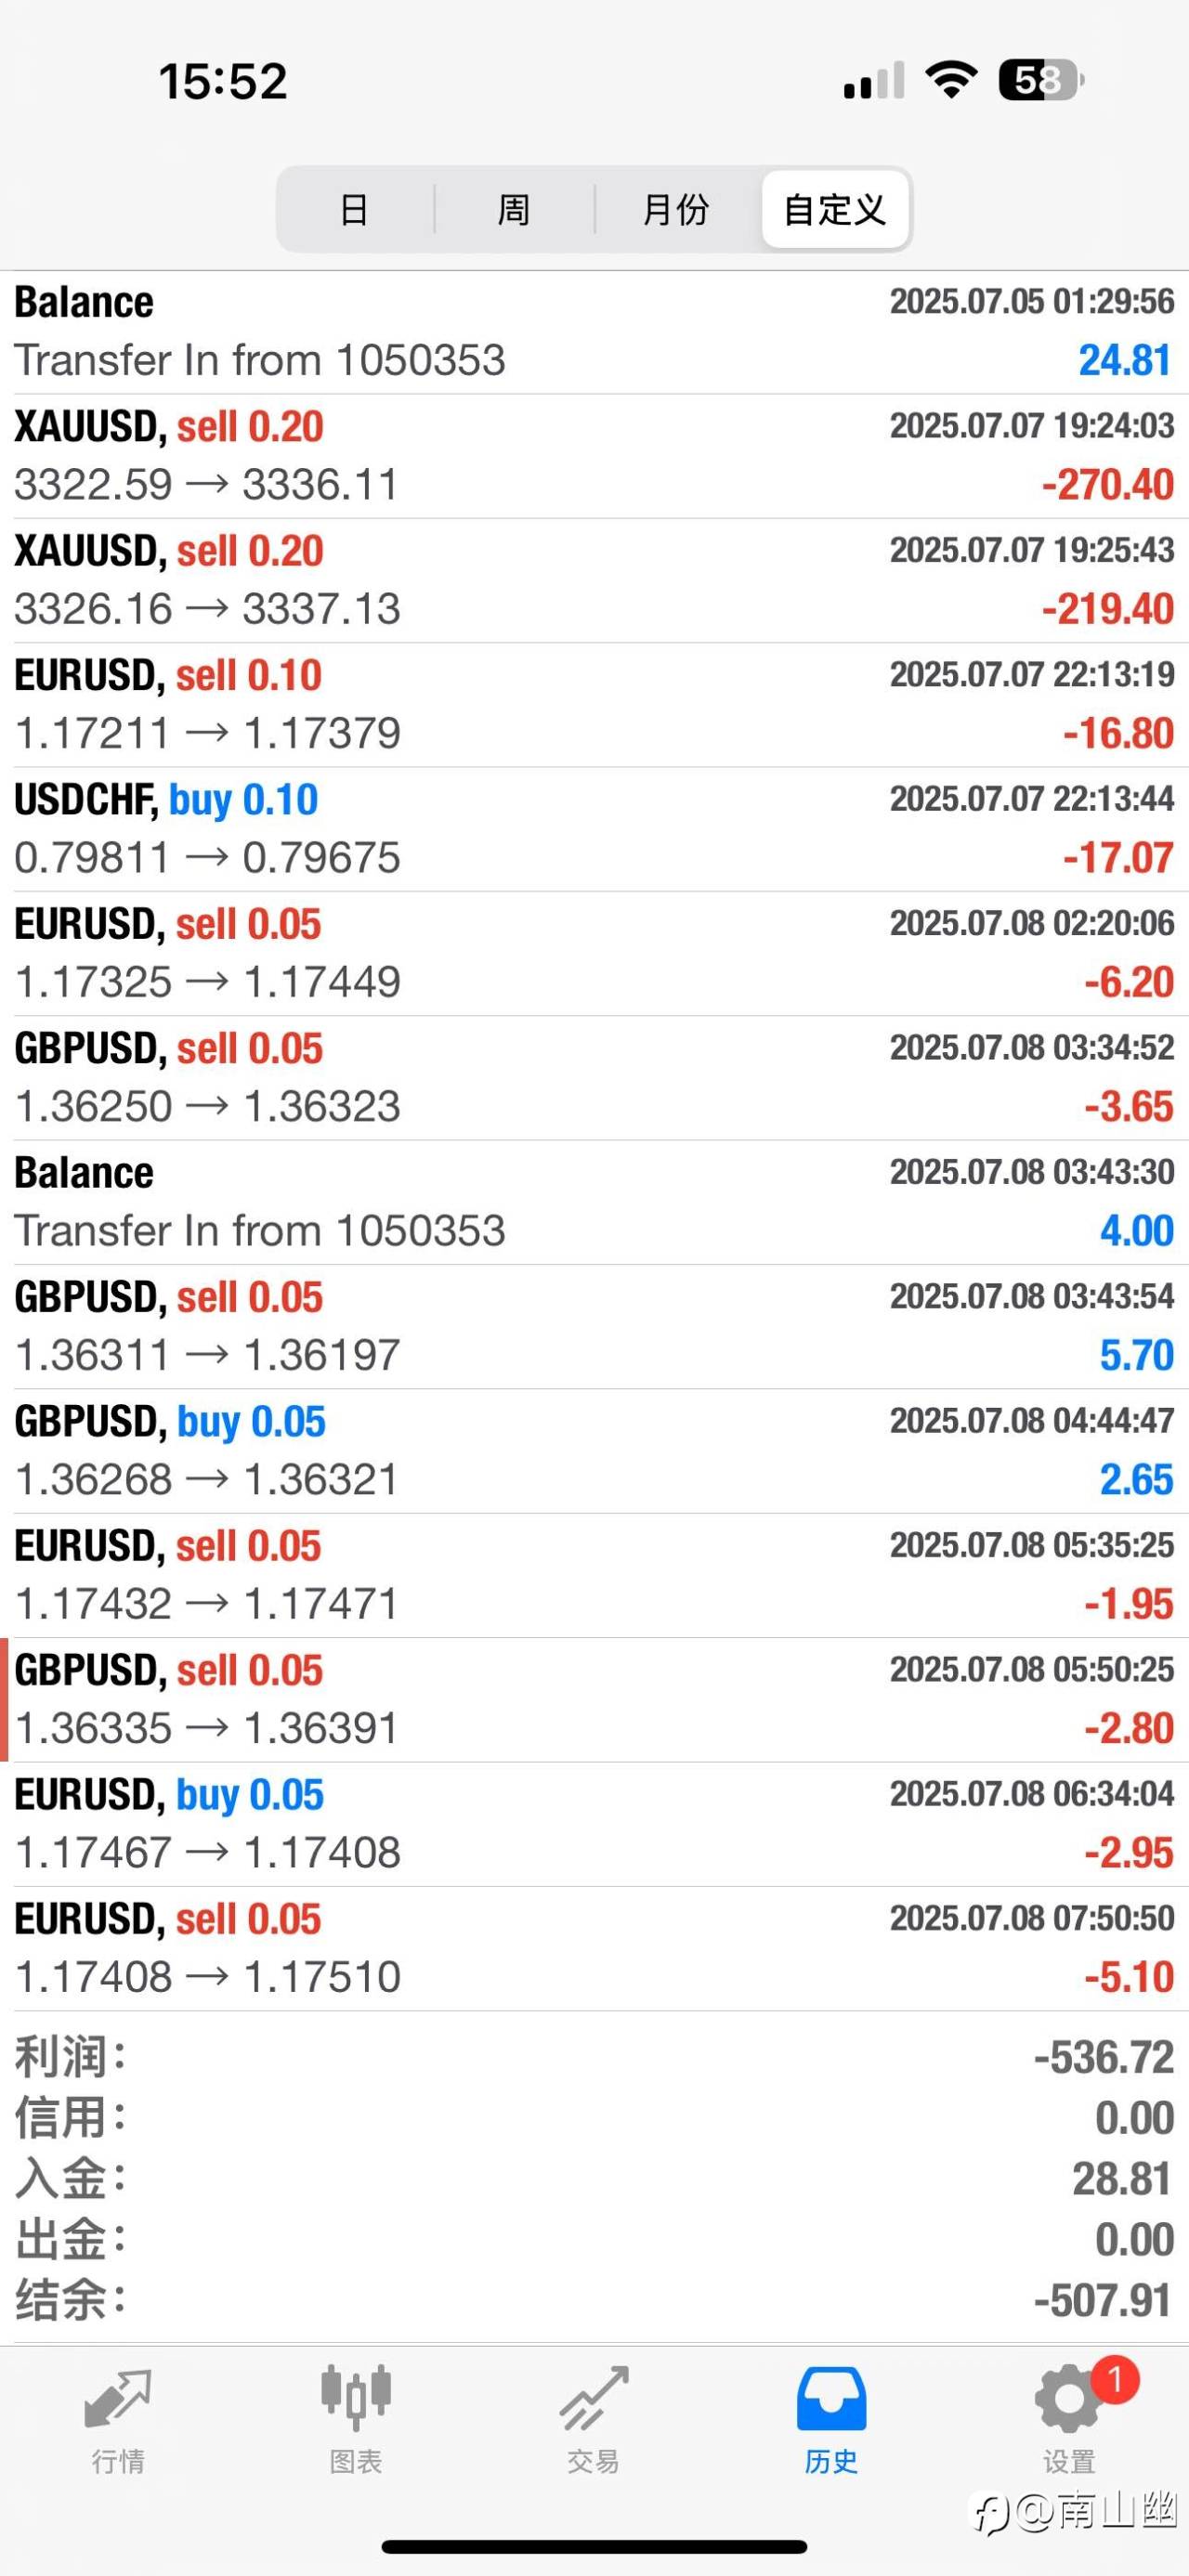This screenshot has height=2576, width=1189.
Task: Tap the 15:52 status bar clock
Action: tap(223, 80)
